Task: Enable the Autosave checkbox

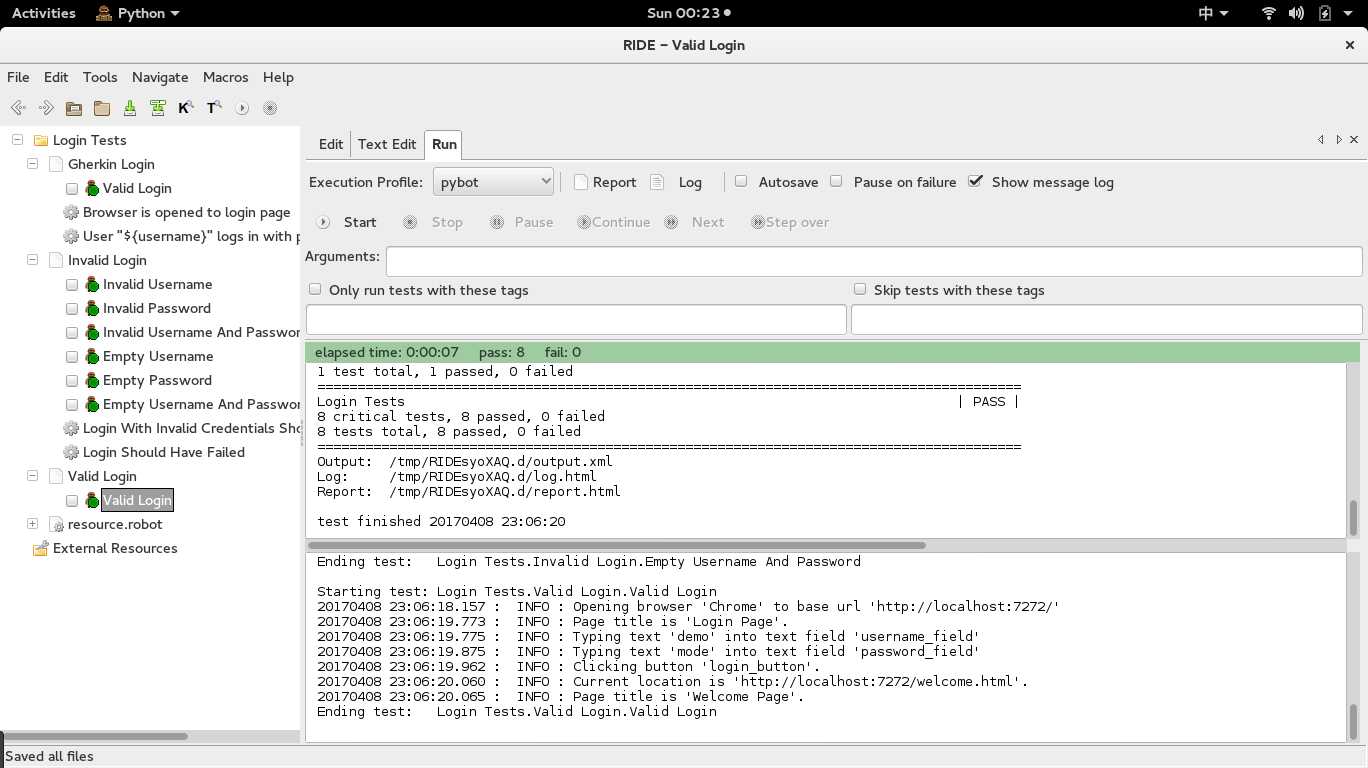Action: tap(741, 181)
